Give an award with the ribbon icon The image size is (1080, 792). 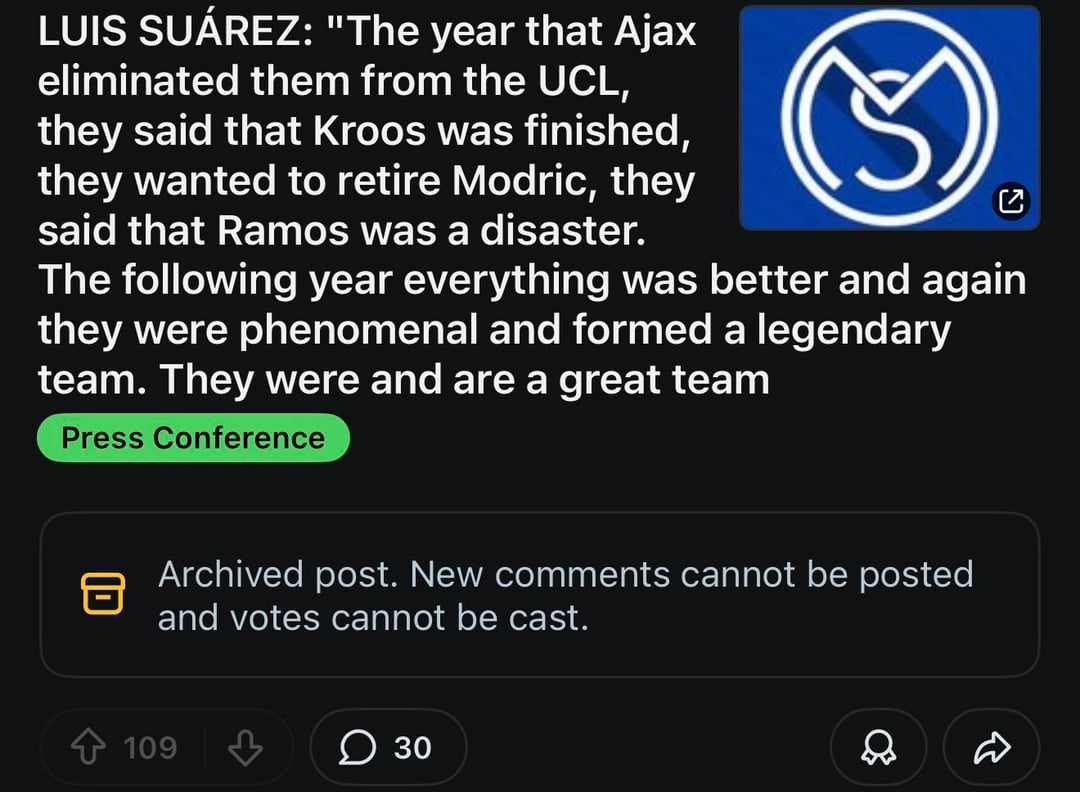tap(878, 747)
